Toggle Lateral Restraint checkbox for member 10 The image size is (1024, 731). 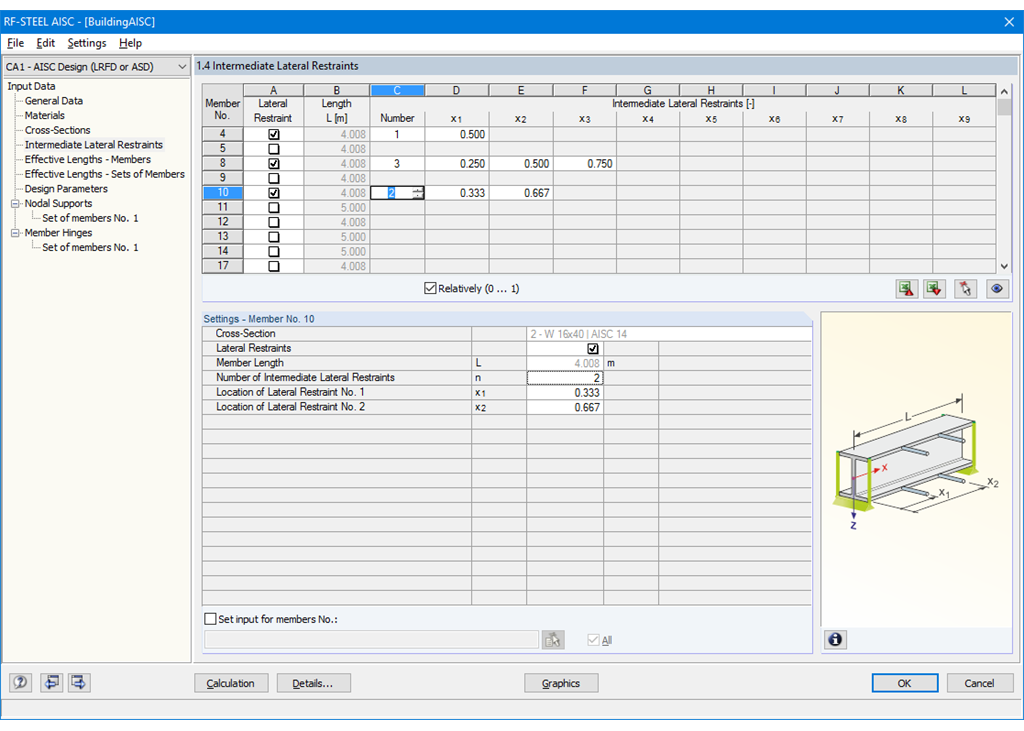[x=274, y=193]
